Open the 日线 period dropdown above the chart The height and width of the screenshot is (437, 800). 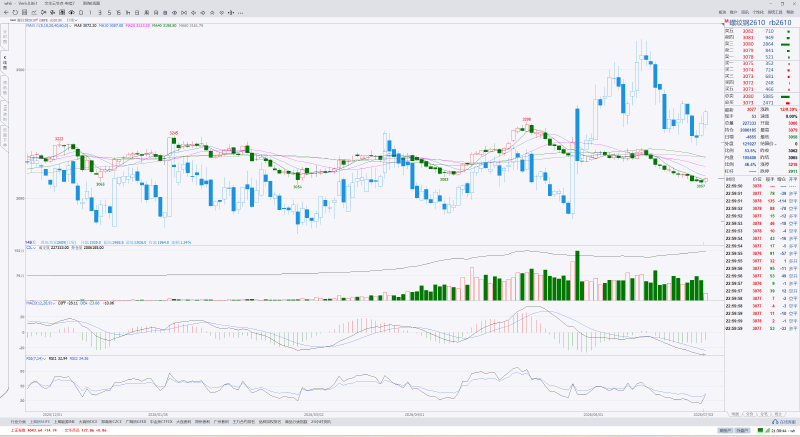point(72,20)
